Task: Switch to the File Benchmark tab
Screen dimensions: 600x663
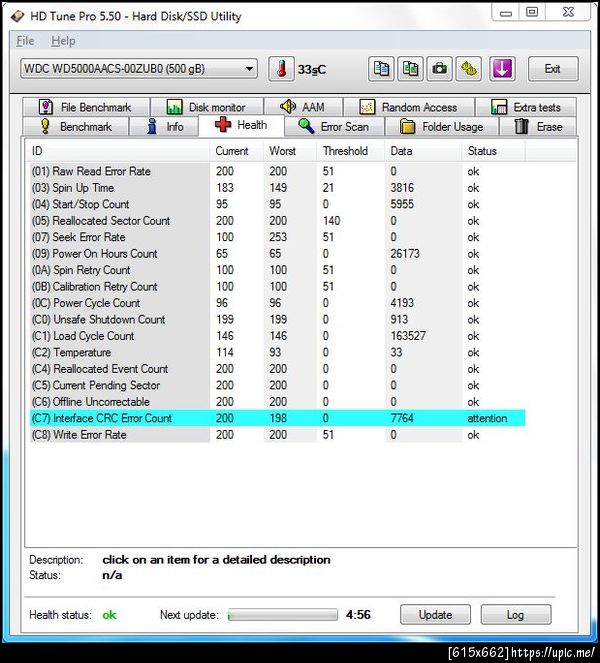Action: 86,107
